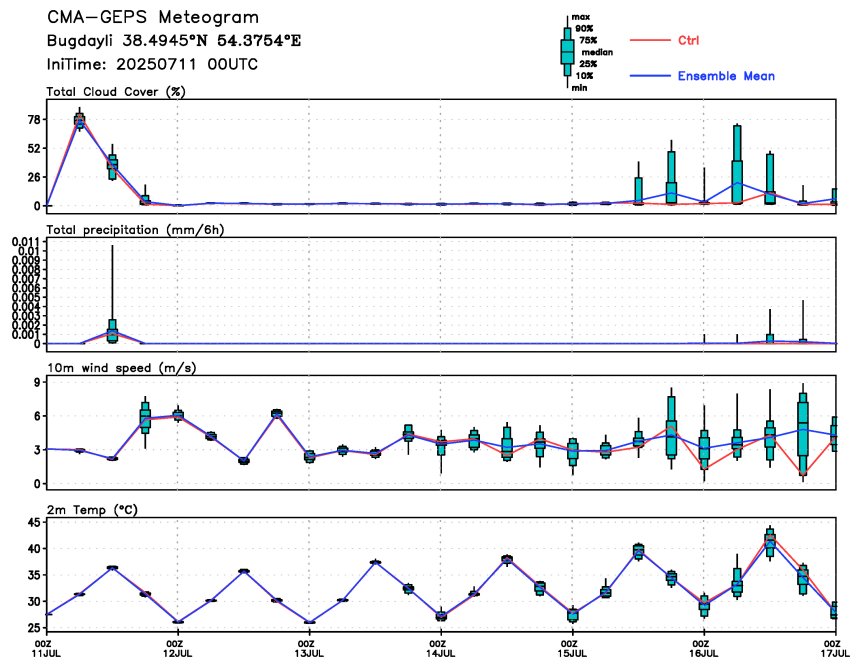Click the 00Z 15JUL time axis label
This screenshot has height=669, width=860.
(x=573, y=648)
